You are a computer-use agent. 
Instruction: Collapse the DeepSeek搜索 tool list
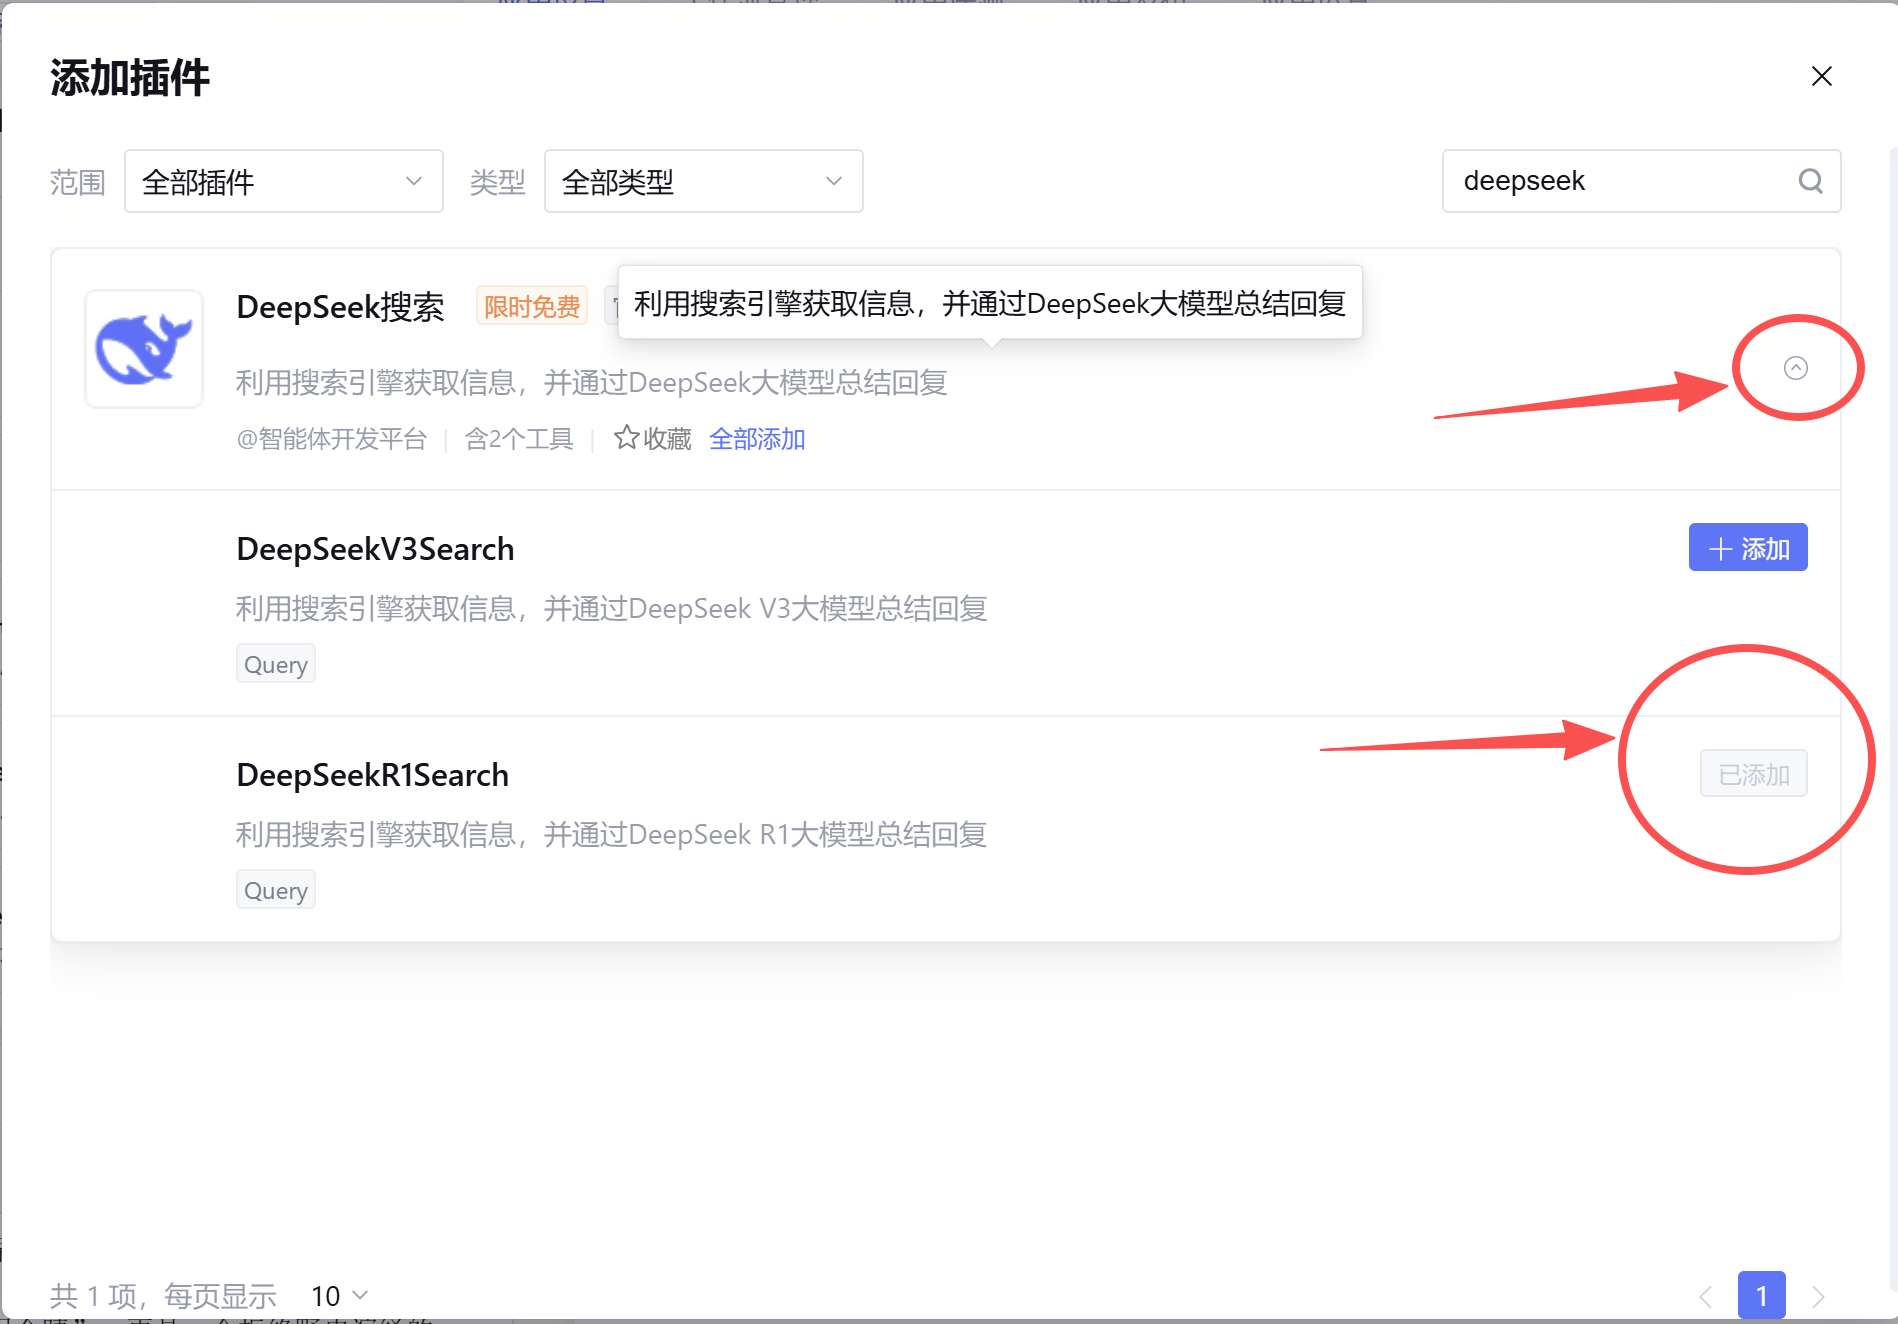pyautogui.click(x=1795, y=368)
